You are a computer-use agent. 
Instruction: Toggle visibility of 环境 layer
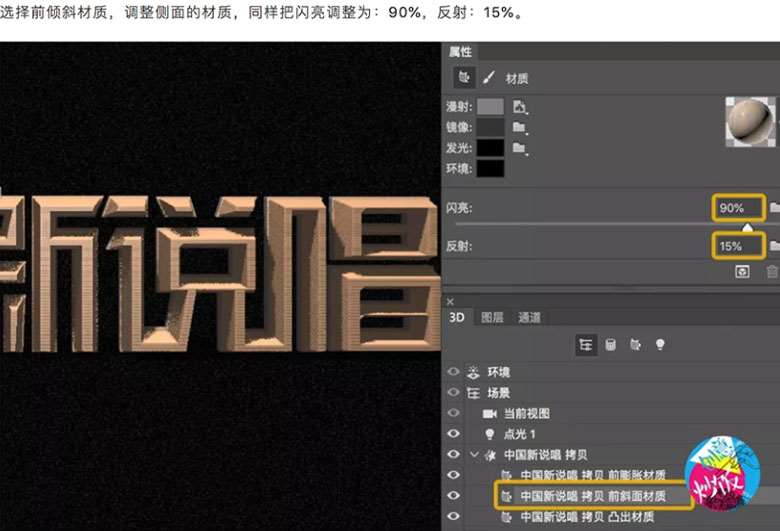[x=454, y=371]
